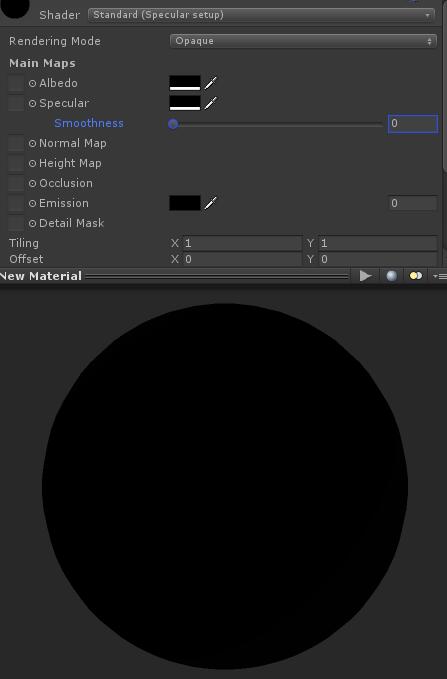Click the Offset X field

[x=242, y=259]
